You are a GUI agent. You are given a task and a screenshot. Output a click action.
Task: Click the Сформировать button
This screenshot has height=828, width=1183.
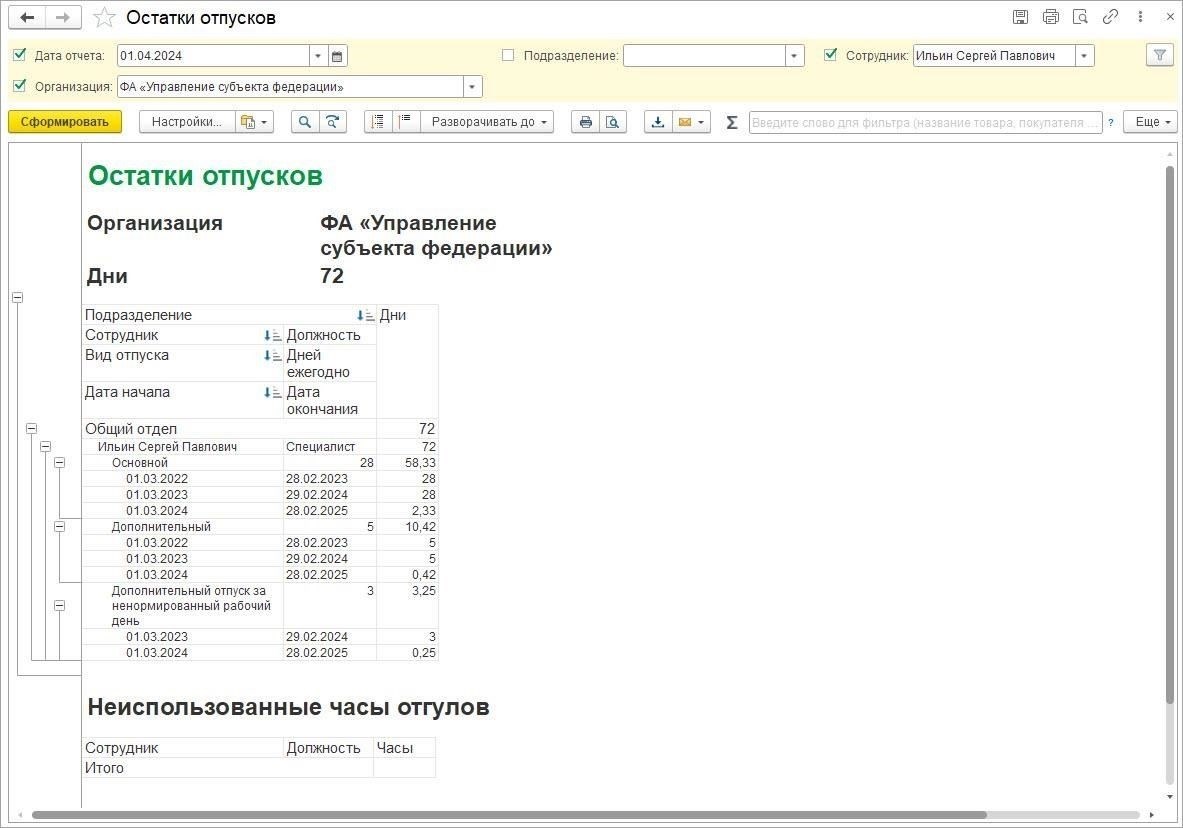[x=65, y=122]
